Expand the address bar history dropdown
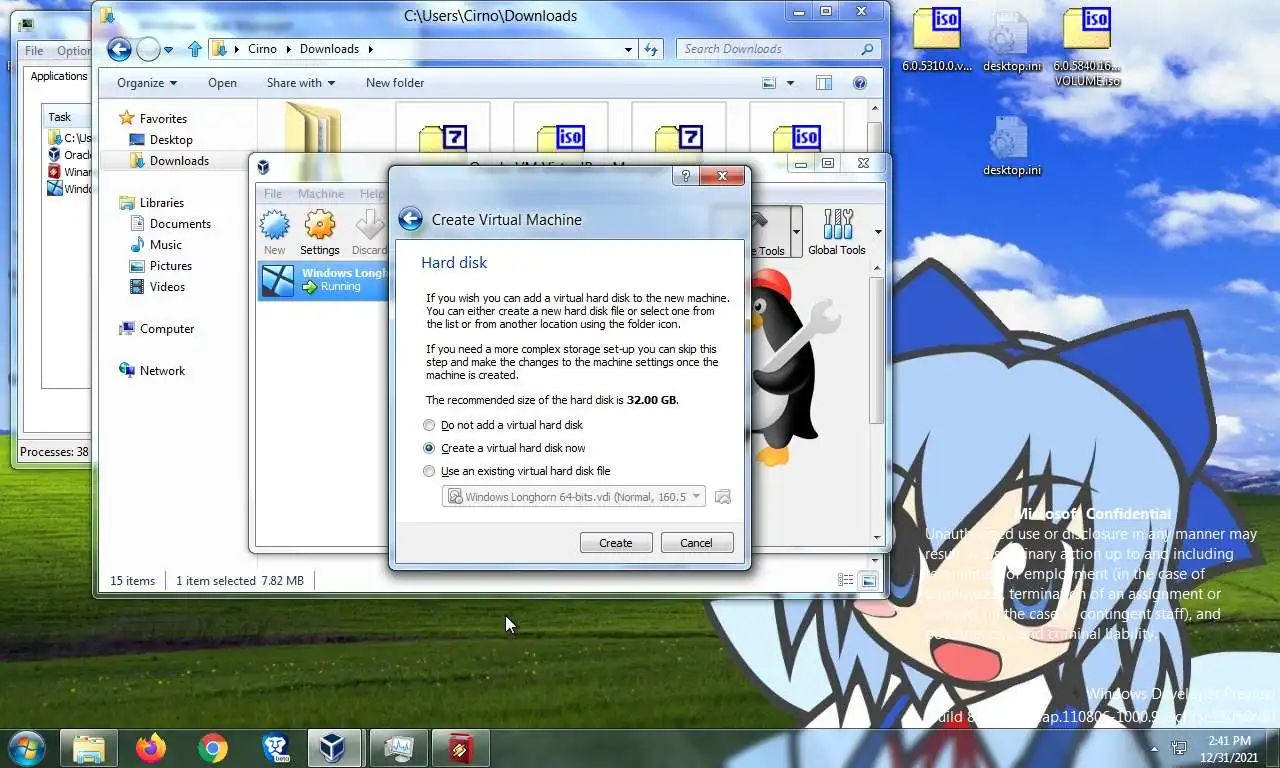 click(628, 49)
